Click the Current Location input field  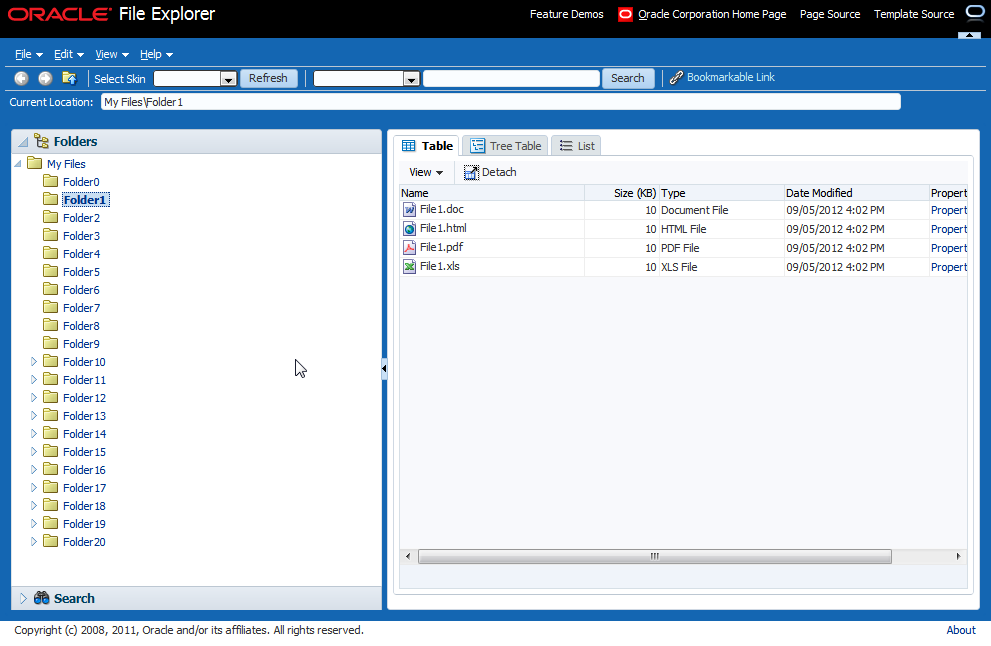click(501, 102)
